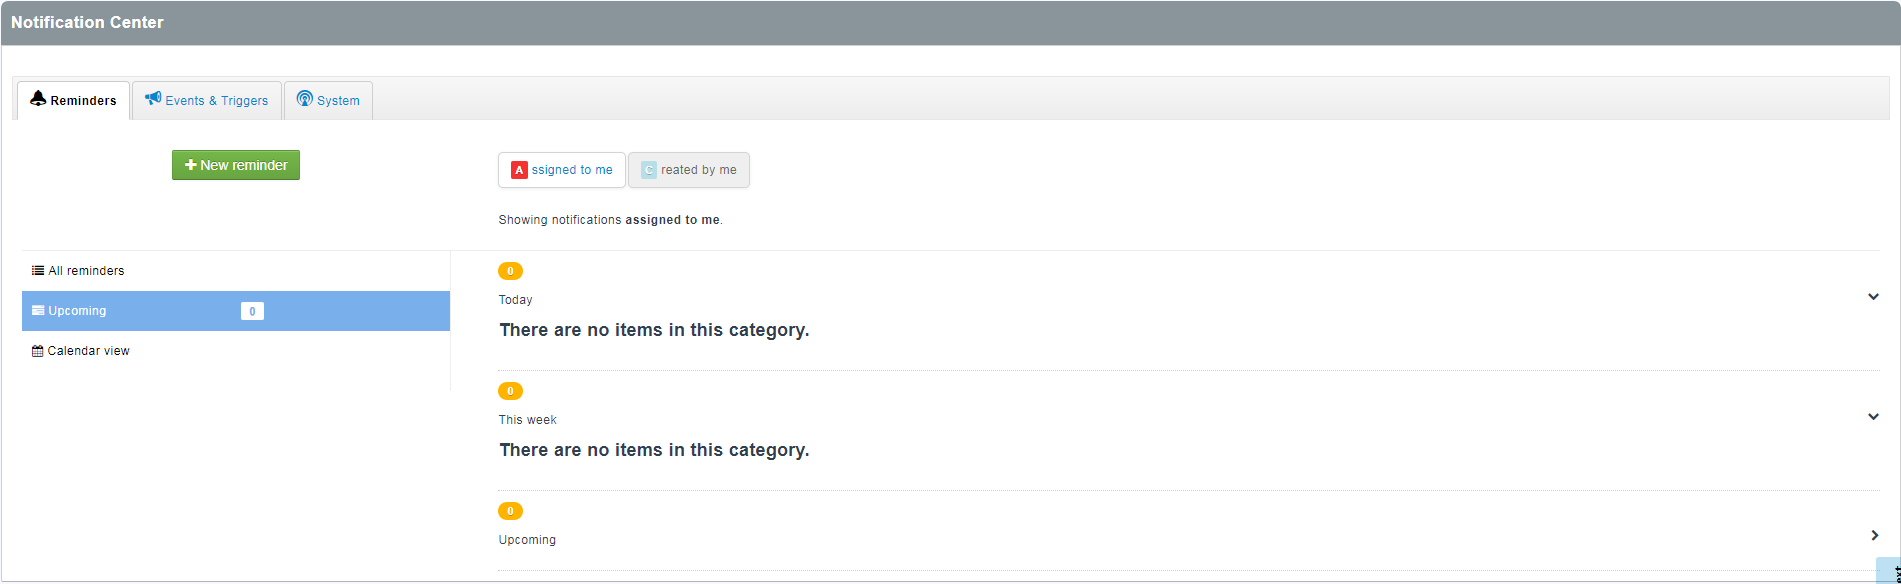Expand the Upcoming section arrow
The height and width of the screenshot is (584, 1901).
click(x=1875, y=536)
